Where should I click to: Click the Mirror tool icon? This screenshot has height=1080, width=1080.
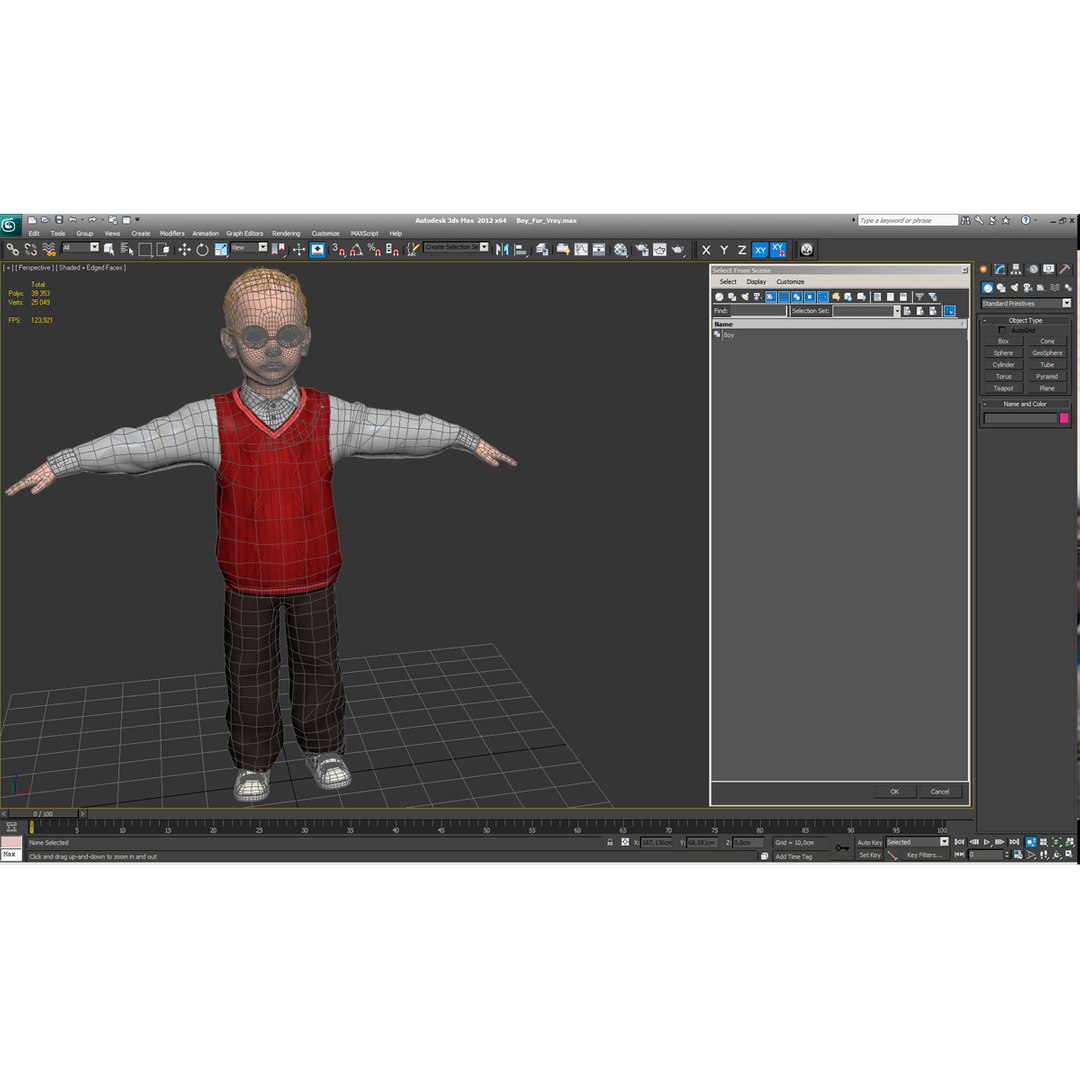pyautogui.click(x=502, y=249)
